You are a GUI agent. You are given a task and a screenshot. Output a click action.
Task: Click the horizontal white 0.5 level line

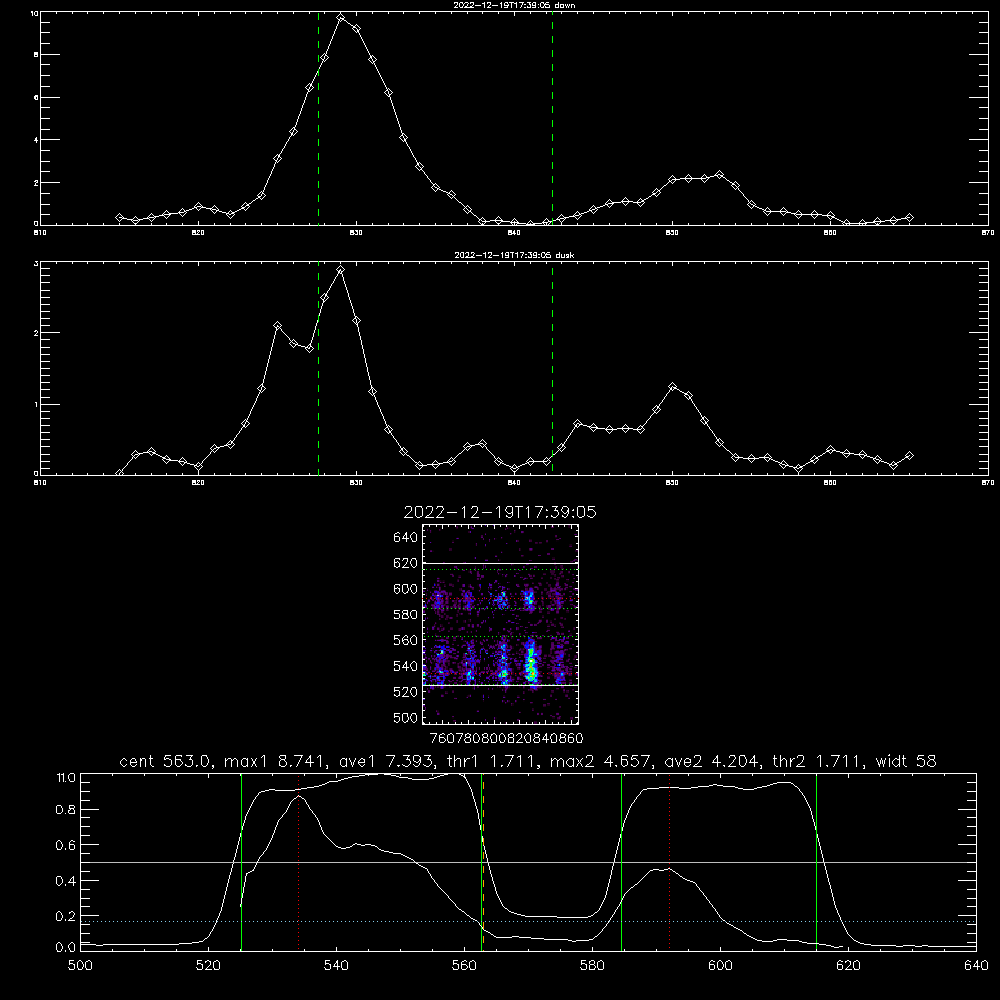[528, 862]
